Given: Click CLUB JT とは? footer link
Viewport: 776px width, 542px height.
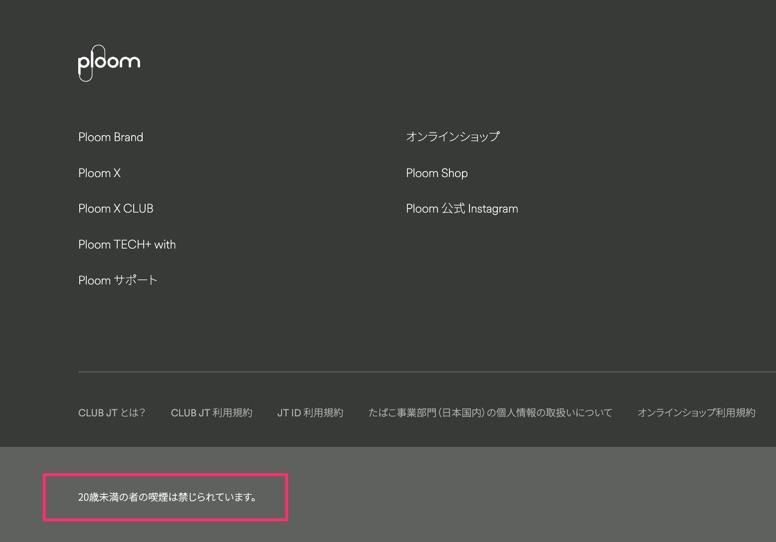Looking at the screenshot, I should coord(112,412).
